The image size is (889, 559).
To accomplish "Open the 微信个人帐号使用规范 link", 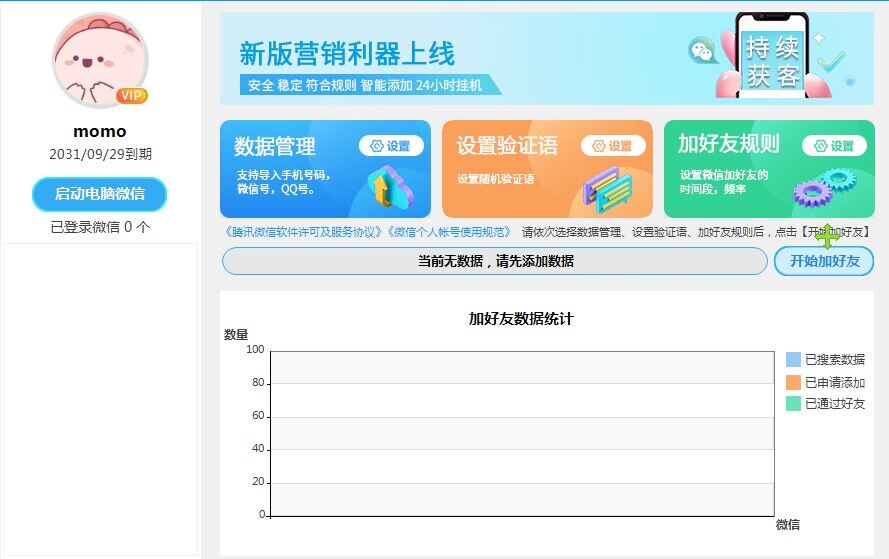I will tap(447, 232).
